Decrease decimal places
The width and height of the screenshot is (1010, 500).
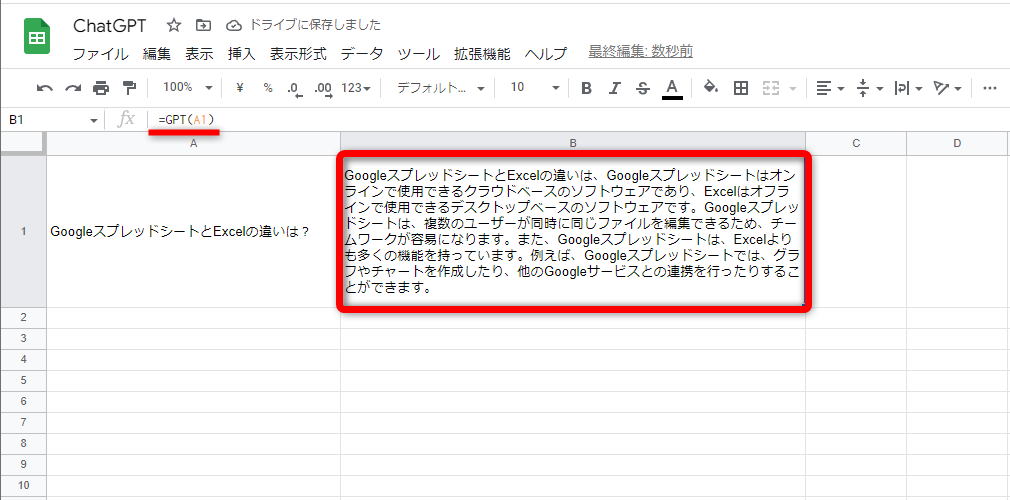pyautogui.click(x=295, y=89)
